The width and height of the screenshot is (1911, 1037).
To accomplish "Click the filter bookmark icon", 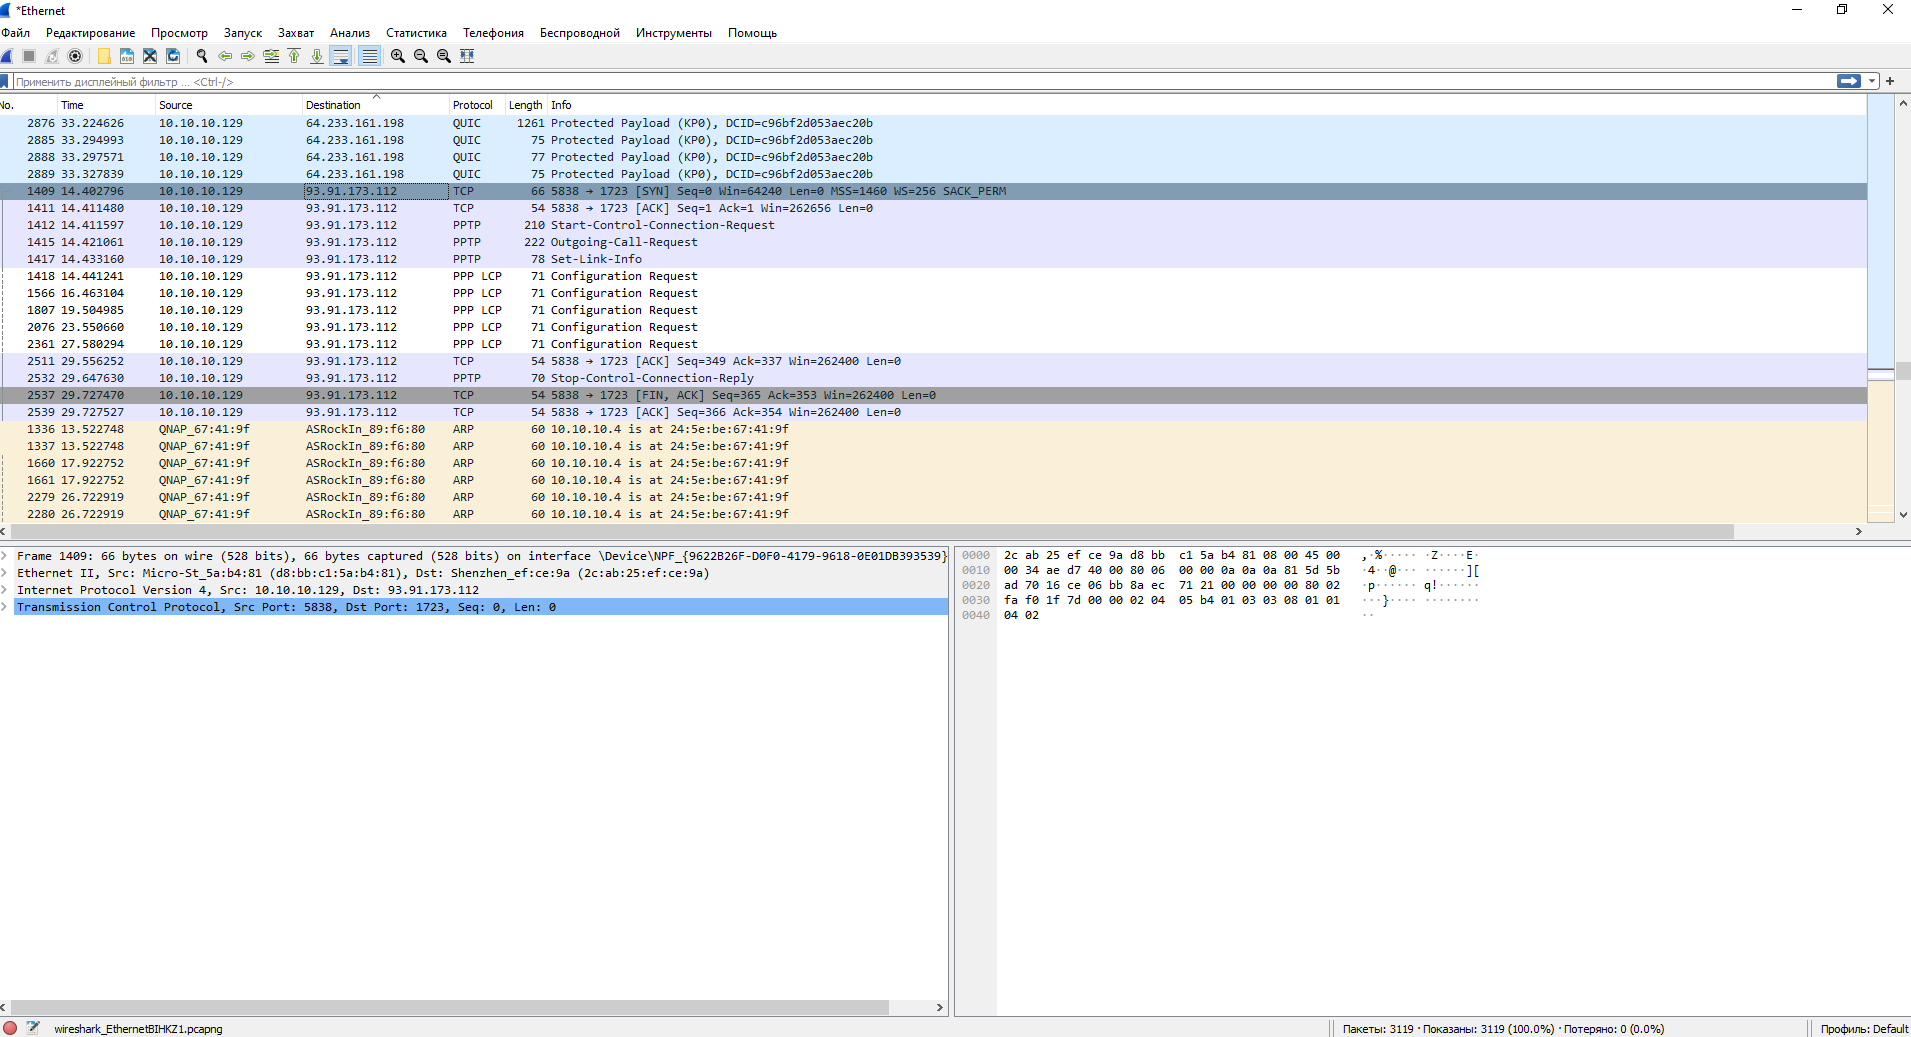I will (x=5, y=81).
